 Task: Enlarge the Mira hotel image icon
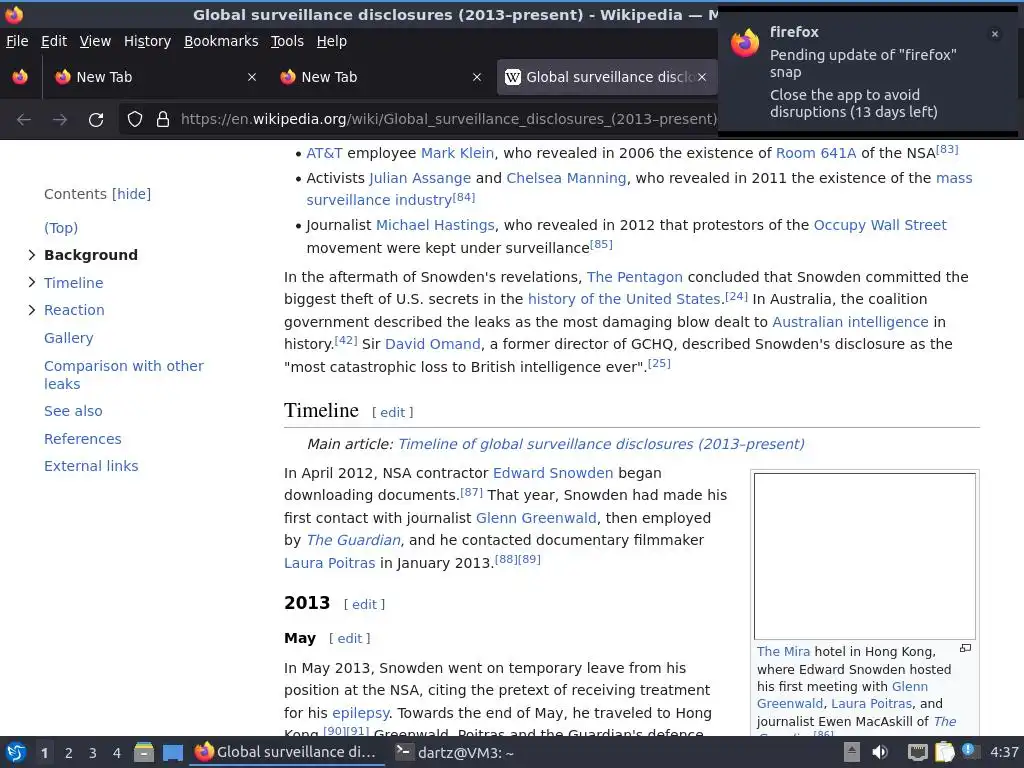tap(965, 648)
